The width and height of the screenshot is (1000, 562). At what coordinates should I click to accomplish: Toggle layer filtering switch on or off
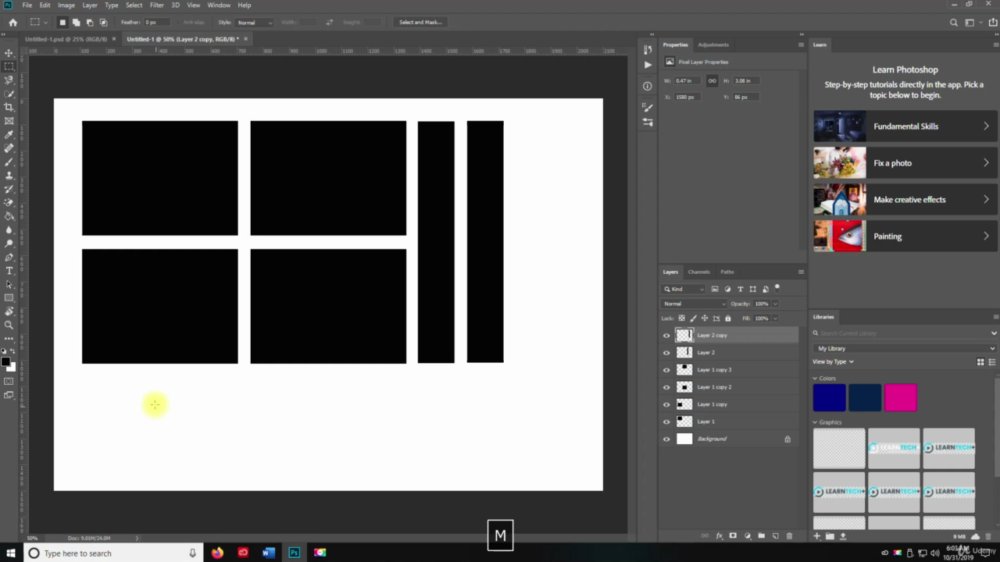[x=777, y=288]
